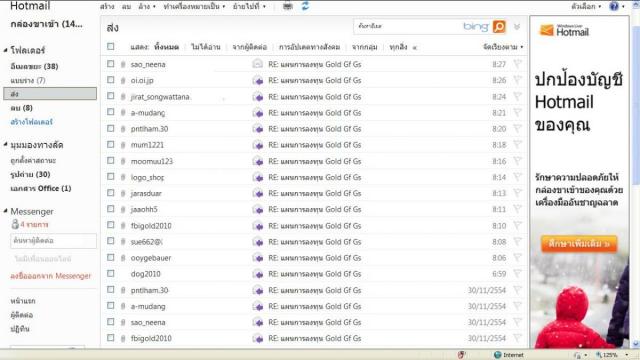This screenshot has height=360, width=640.
Task: Open the อีเมลขยะ (38) folder
Action: point(34,66)
